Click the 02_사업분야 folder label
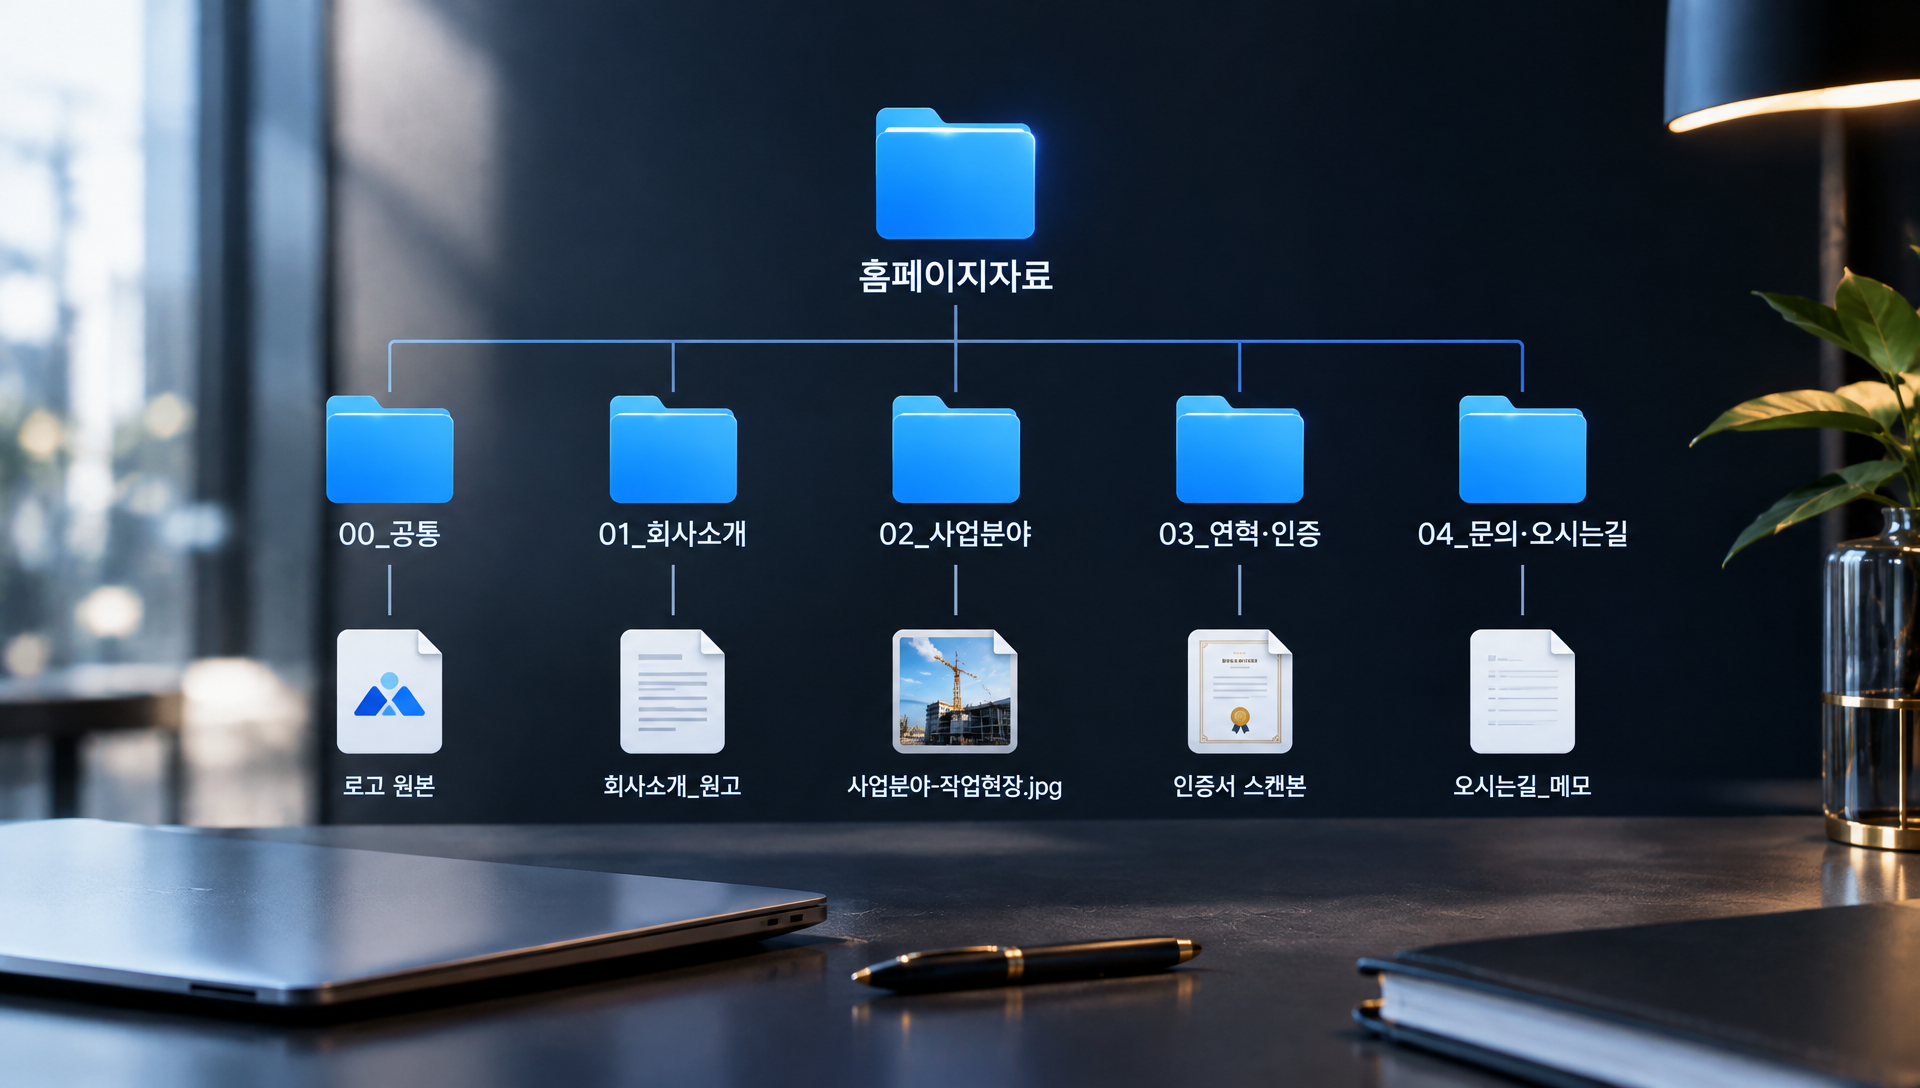This screenshot has width=1920, height=1088. click(955, 534)
